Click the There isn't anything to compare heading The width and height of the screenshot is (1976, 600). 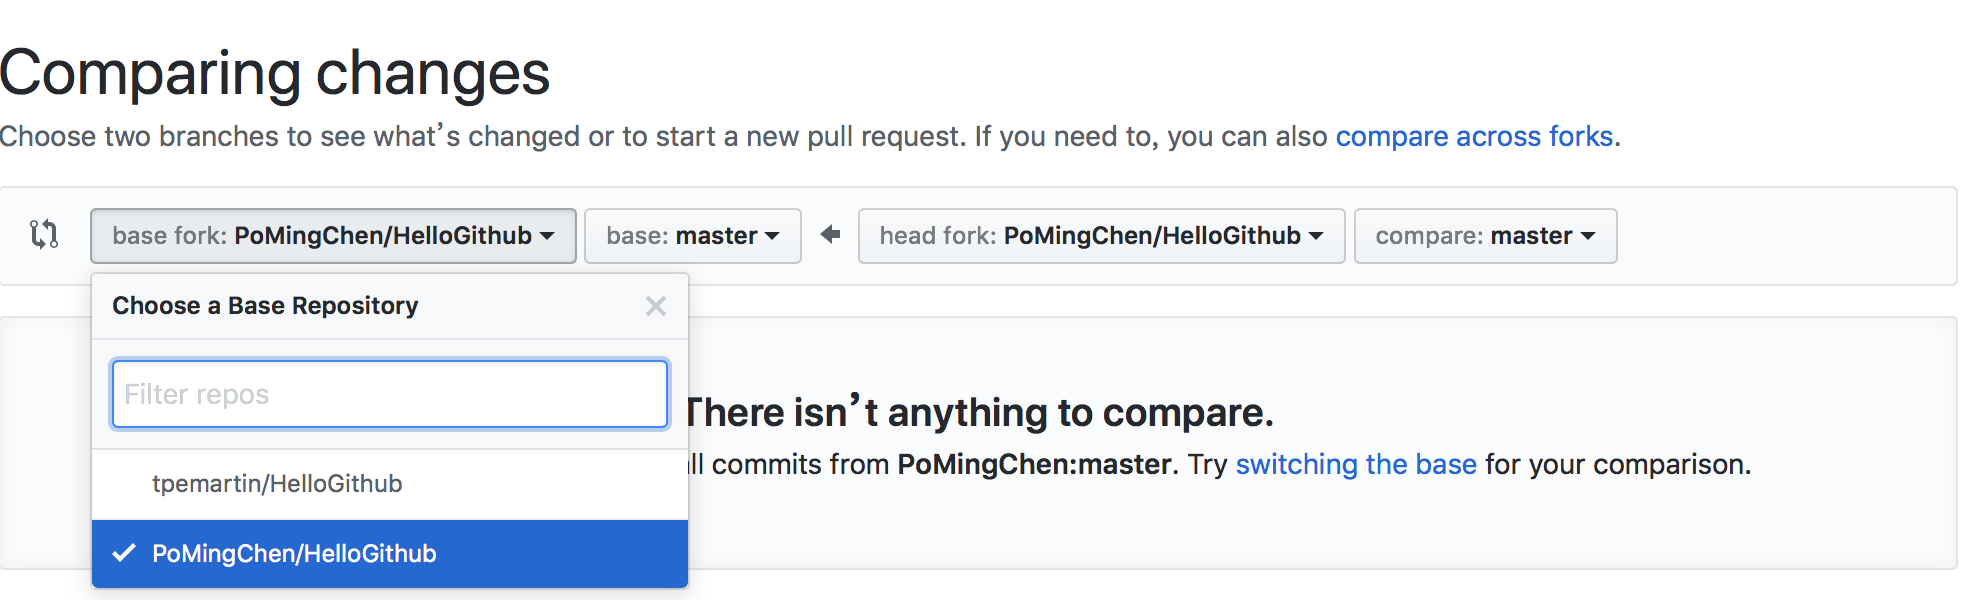click(x=980, y=412)
